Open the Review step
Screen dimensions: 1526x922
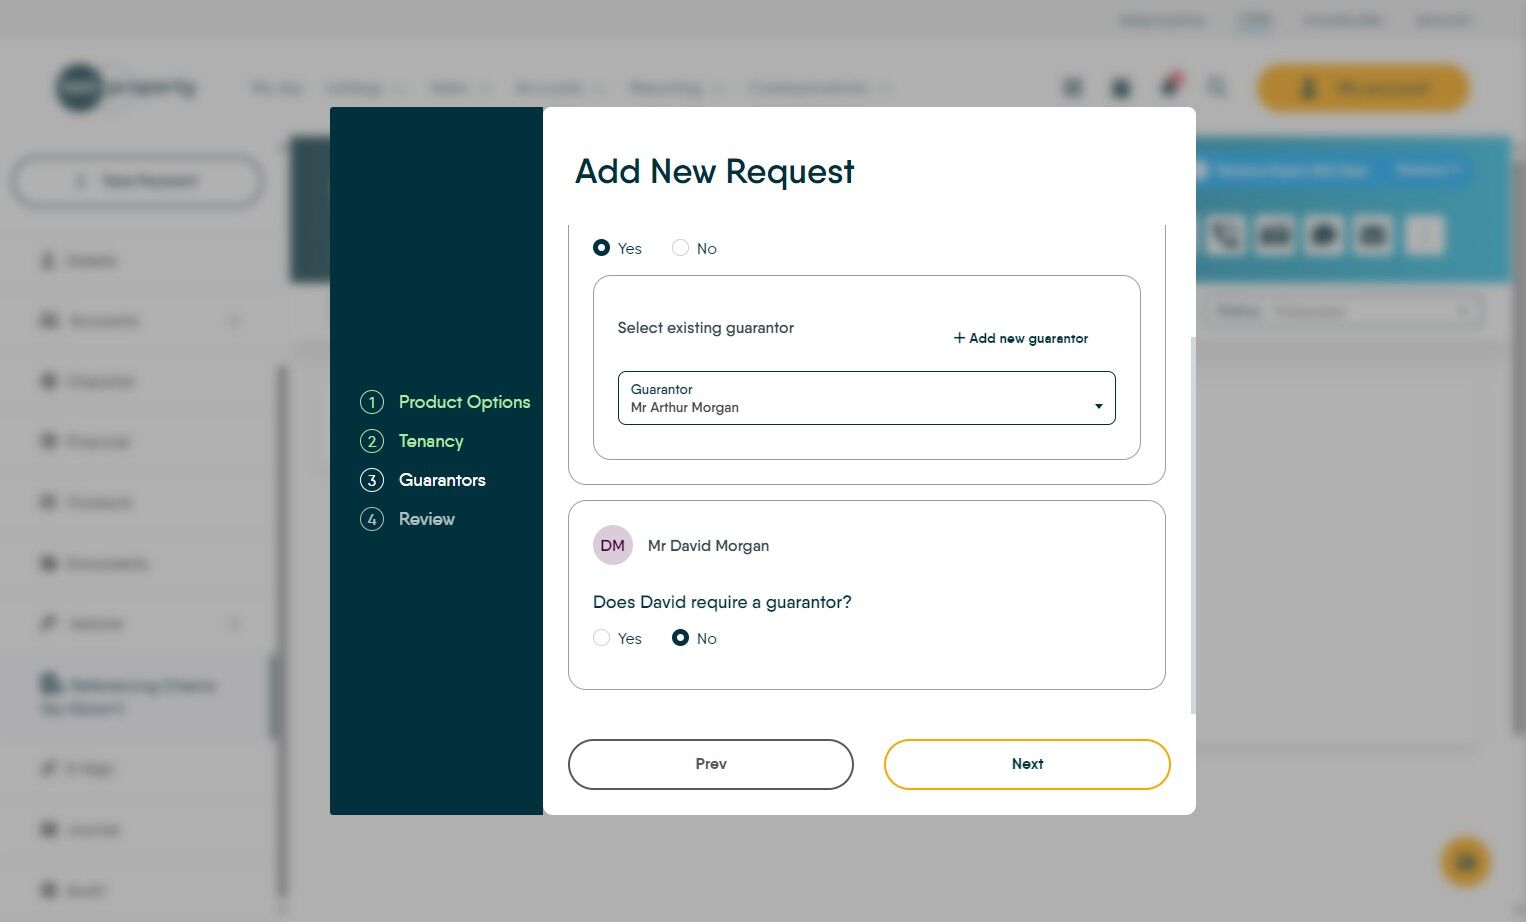[426, 519]
